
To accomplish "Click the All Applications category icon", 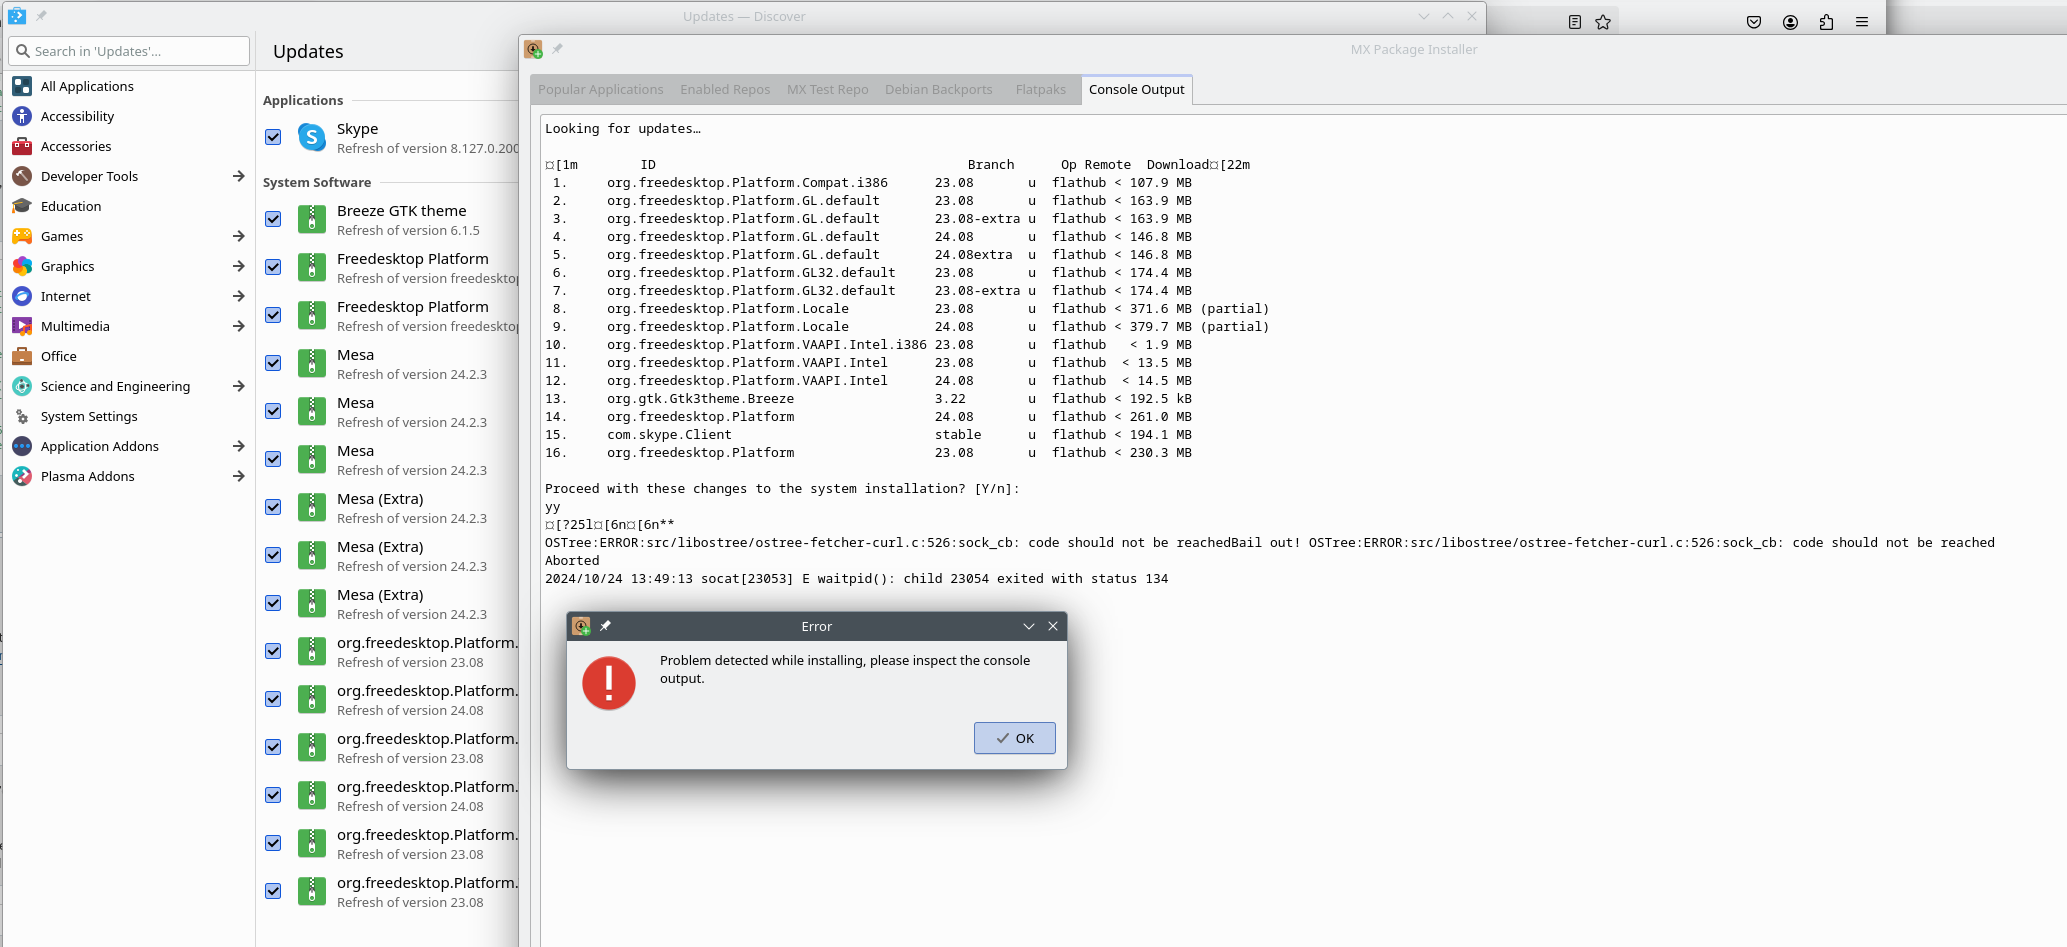I will coord(22,86).
